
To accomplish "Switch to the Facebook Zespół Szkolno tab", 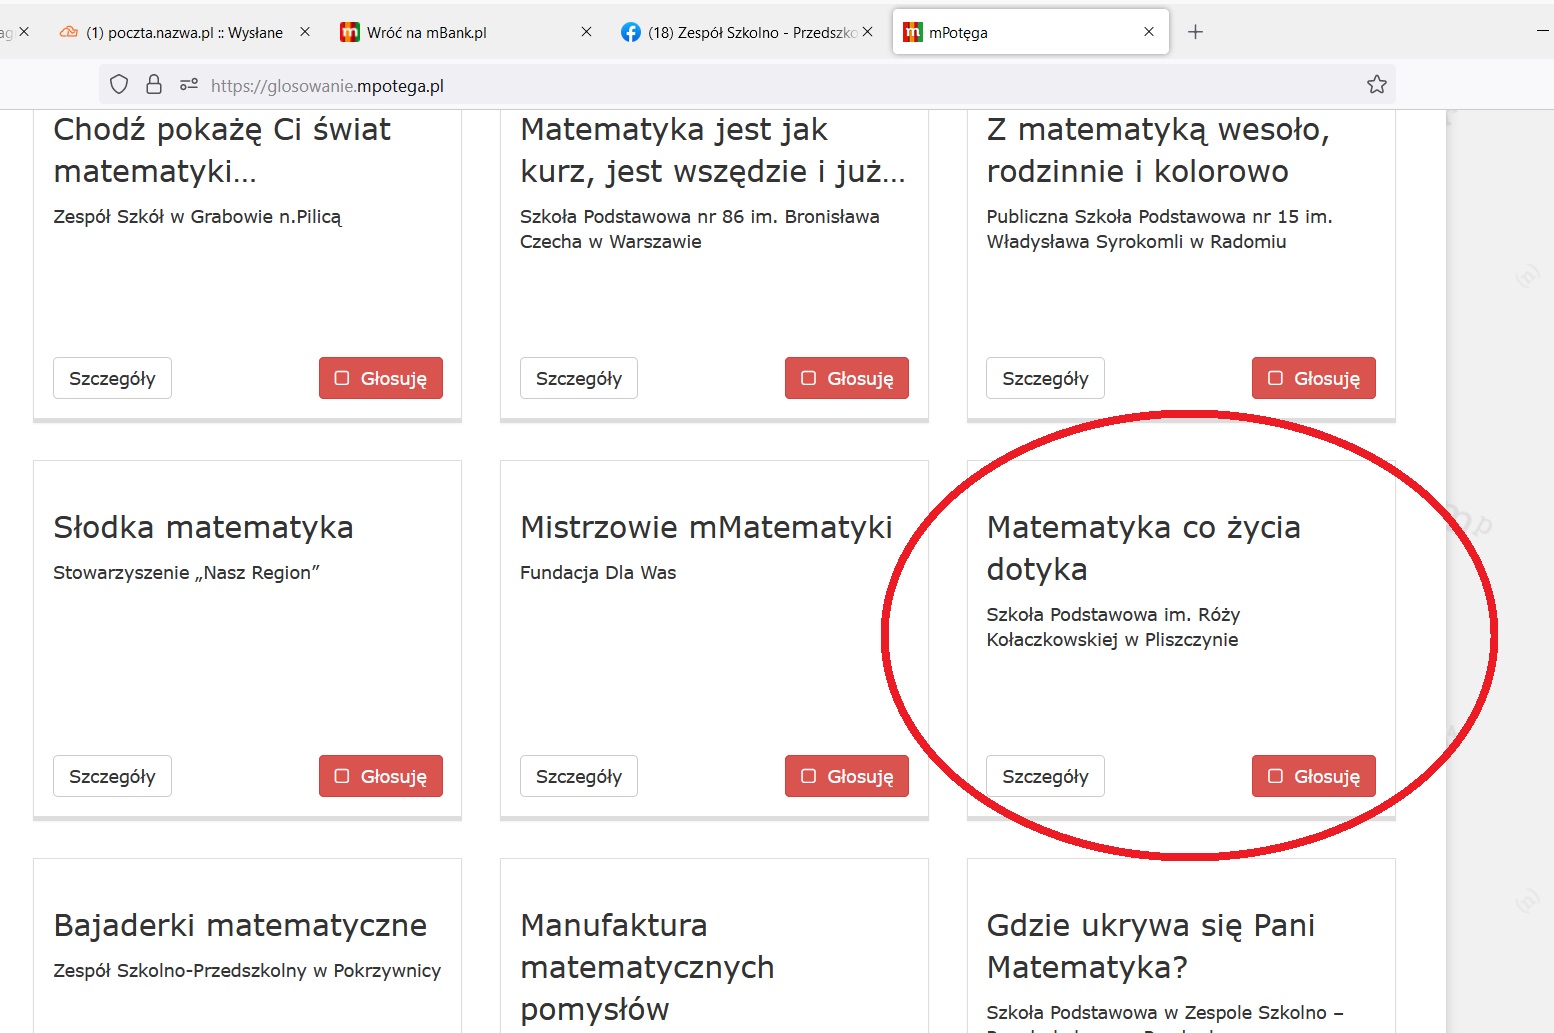I will point(740,32).
